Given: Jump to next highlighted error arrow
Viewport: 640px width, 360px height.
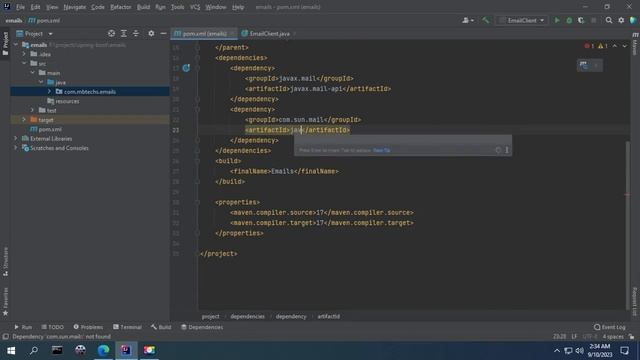Looking at the screenshot, I should click(624, 46).
